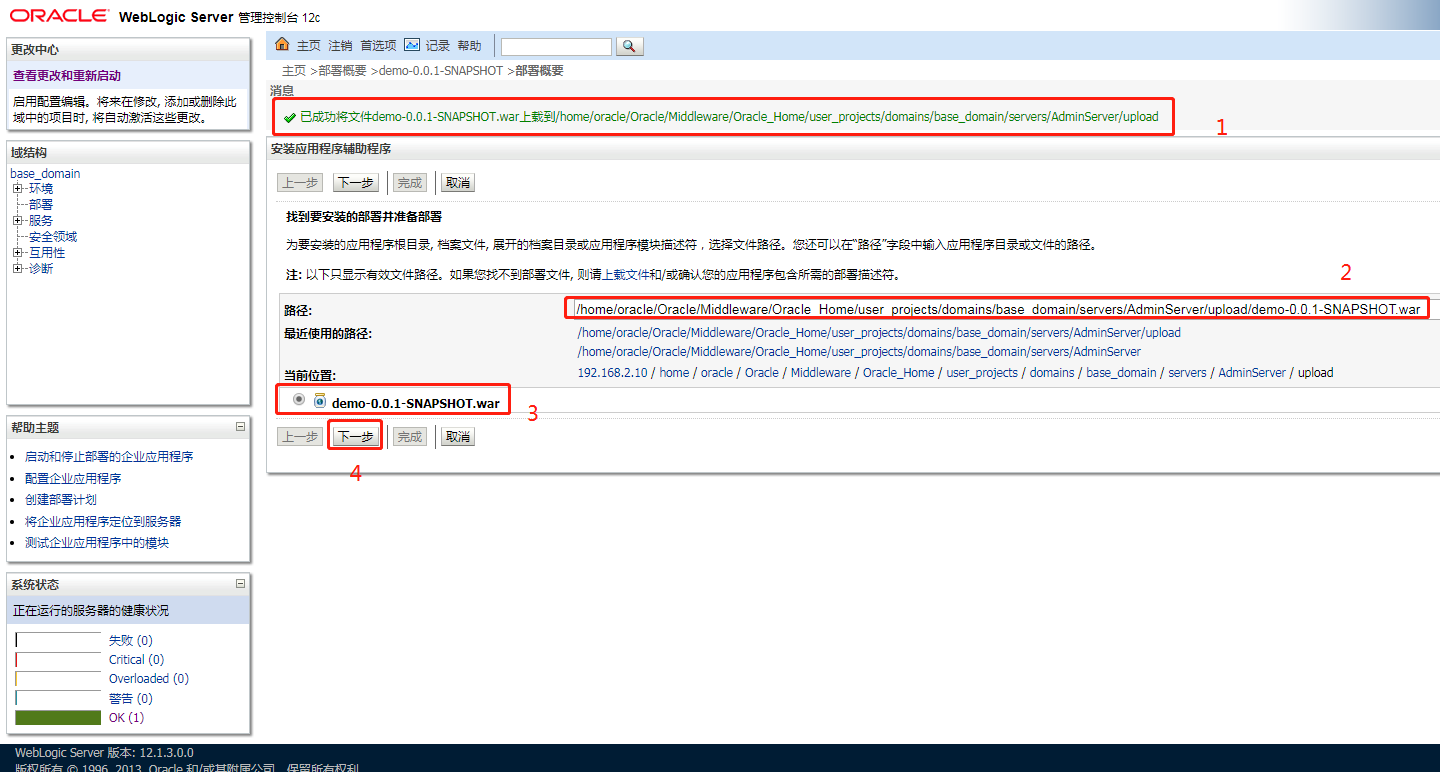Open help topic 创建部署计划
This screenshot has width=1440, height=772.
[61, 500]
